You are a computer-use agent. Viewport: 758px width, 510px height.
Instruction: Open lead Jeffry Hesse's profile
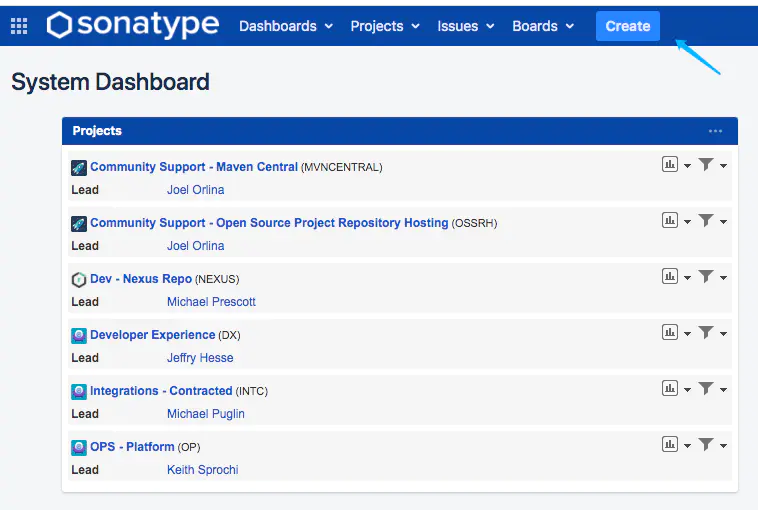pyautogui.click(x=200, y=358)
